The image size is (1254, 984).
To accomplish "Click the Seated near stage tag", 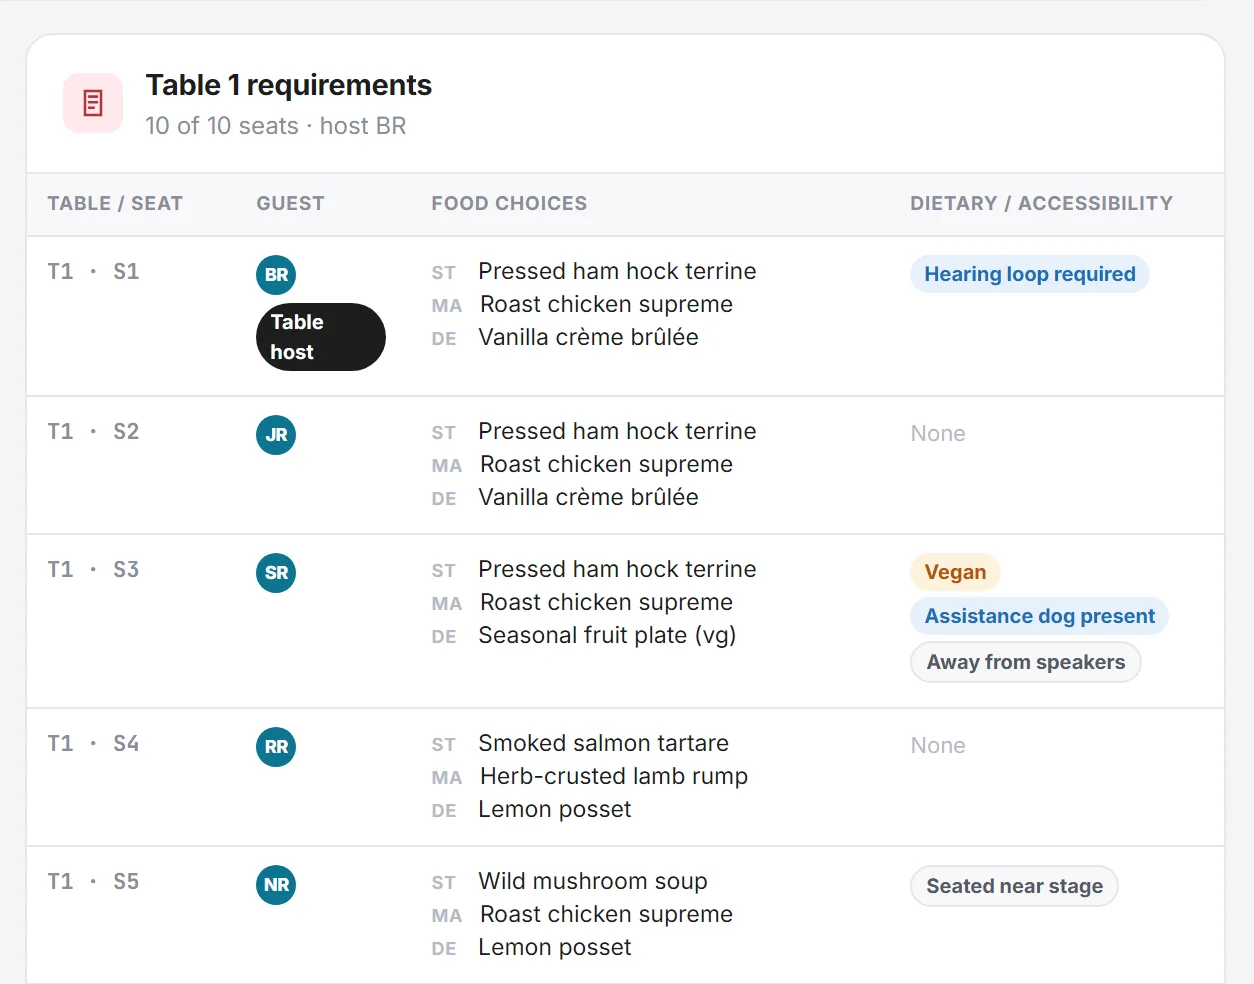I will tap(1014, 886).
